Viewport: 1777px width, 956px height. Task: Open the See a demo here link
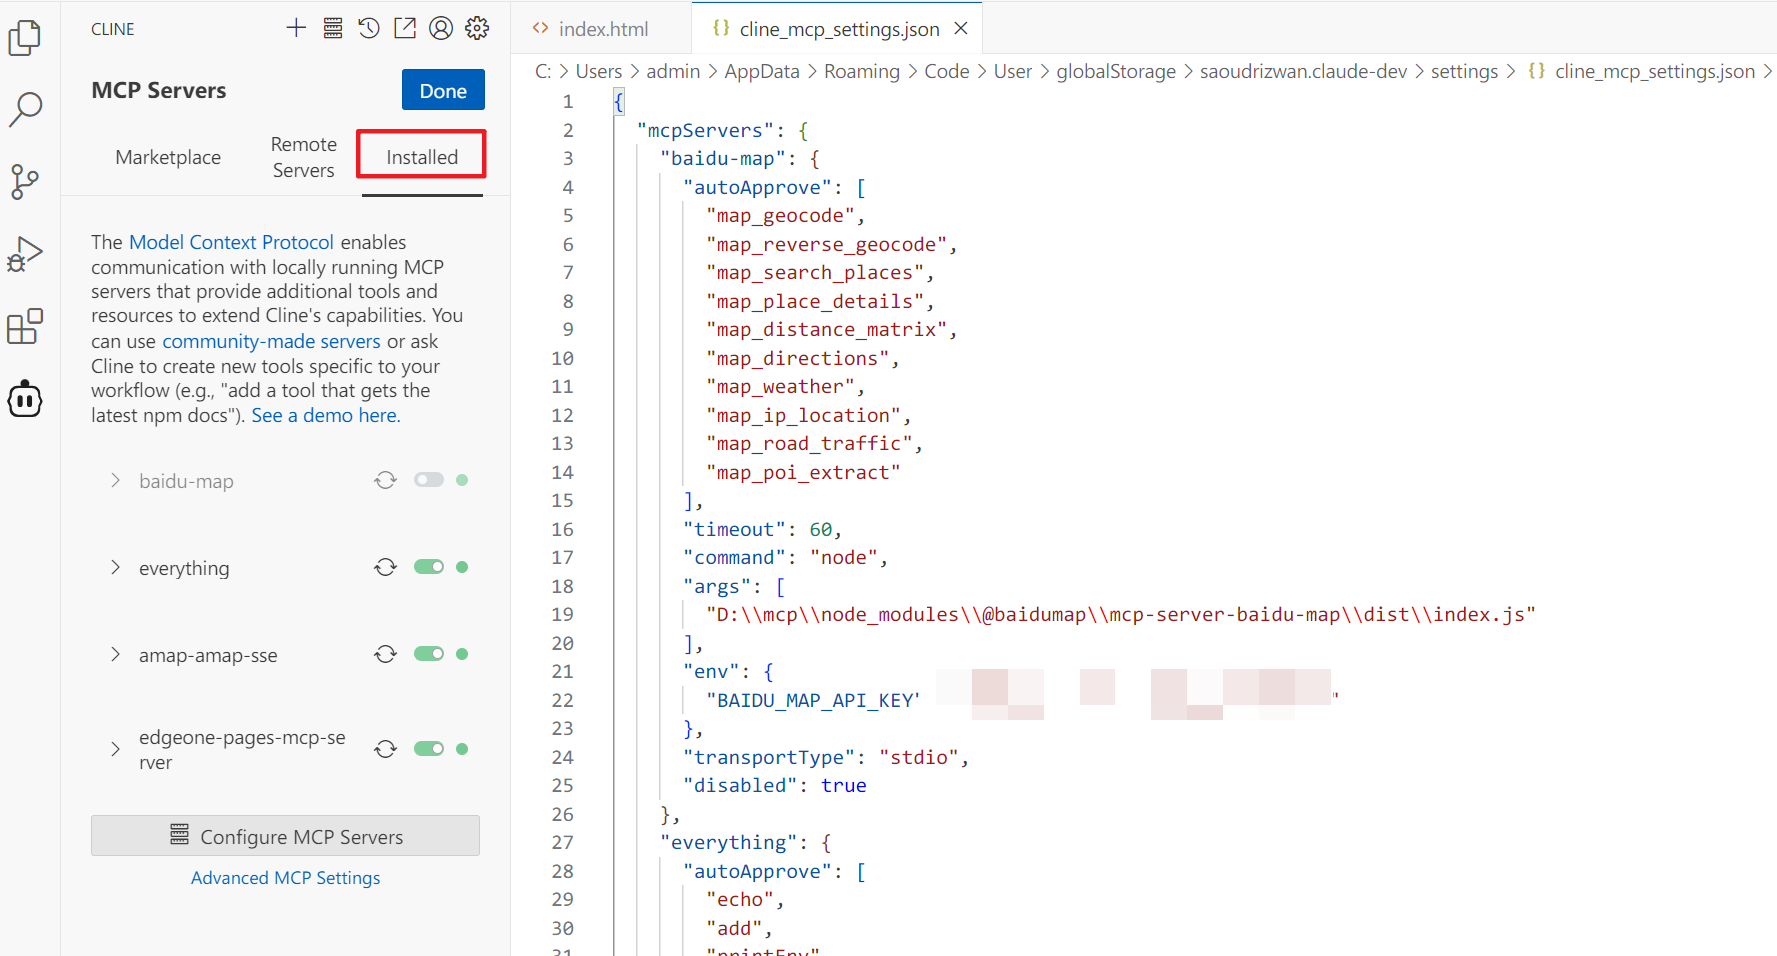325,415
